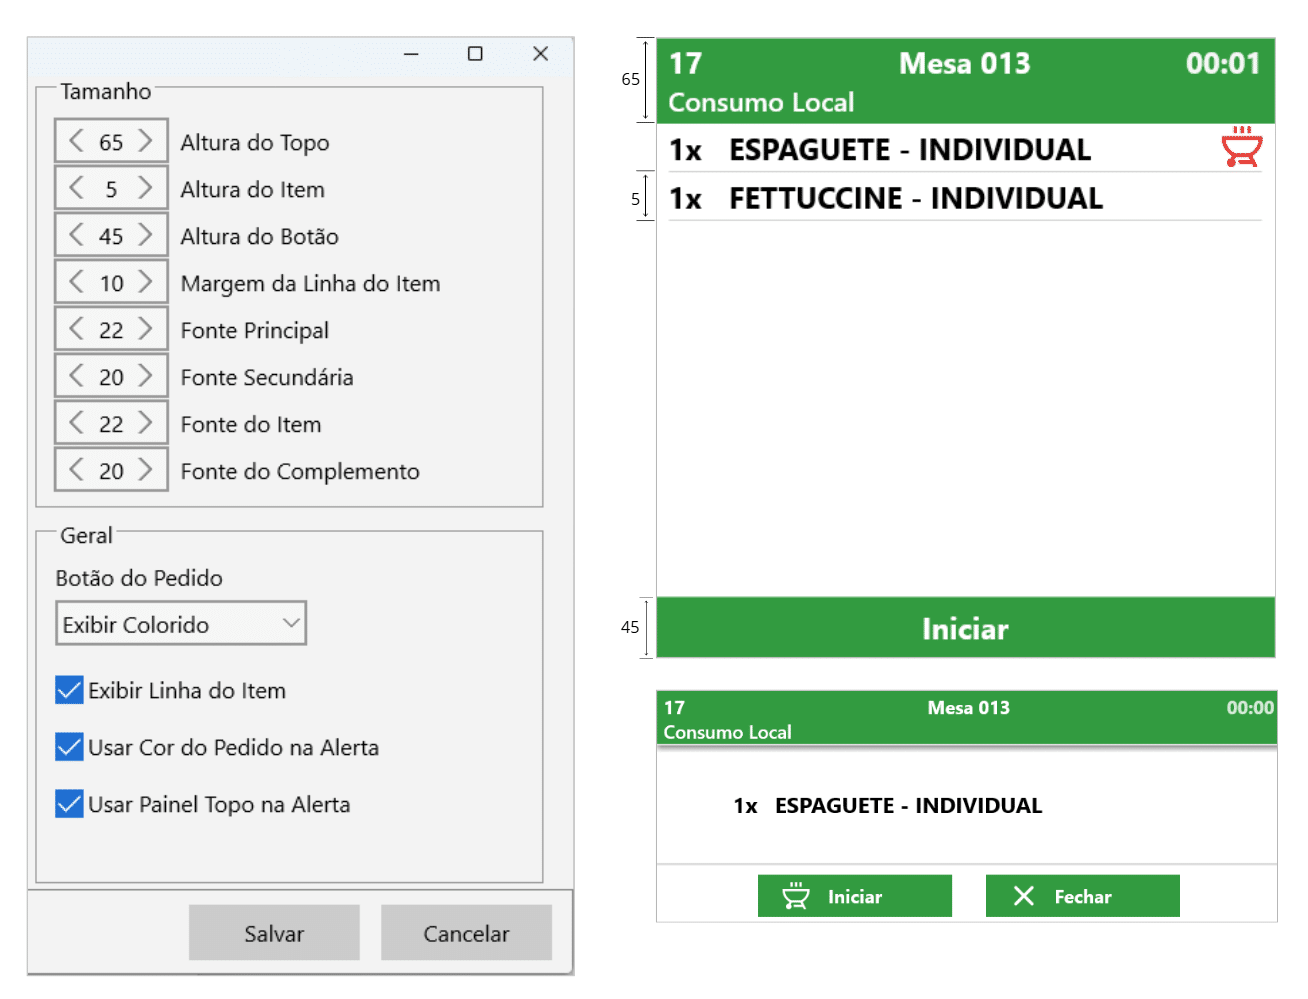Decrease the Margem da Linha do Item value
Viewport: 1308px width, 999px height.
[76, 282]
